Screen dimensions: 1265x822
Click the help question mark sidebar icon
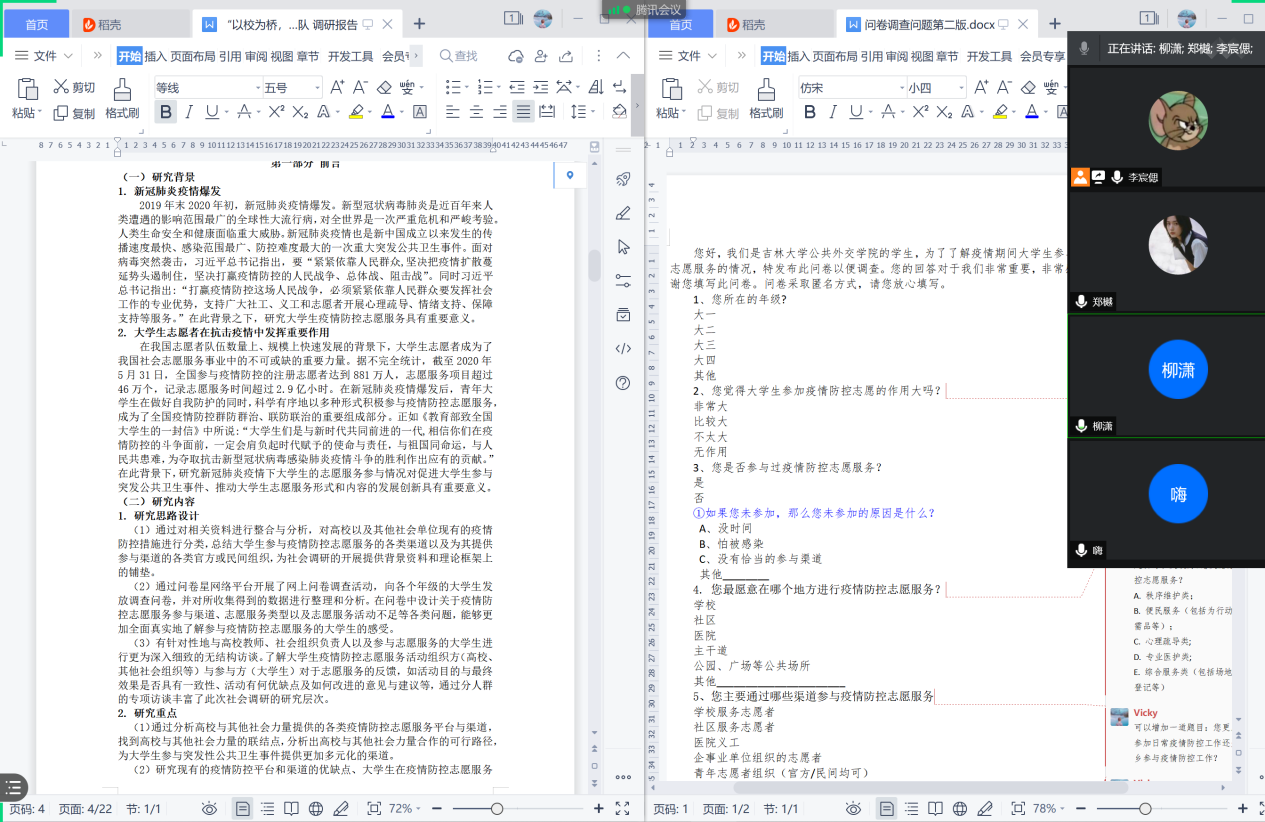pyautogui.click(x=623, y=383)
